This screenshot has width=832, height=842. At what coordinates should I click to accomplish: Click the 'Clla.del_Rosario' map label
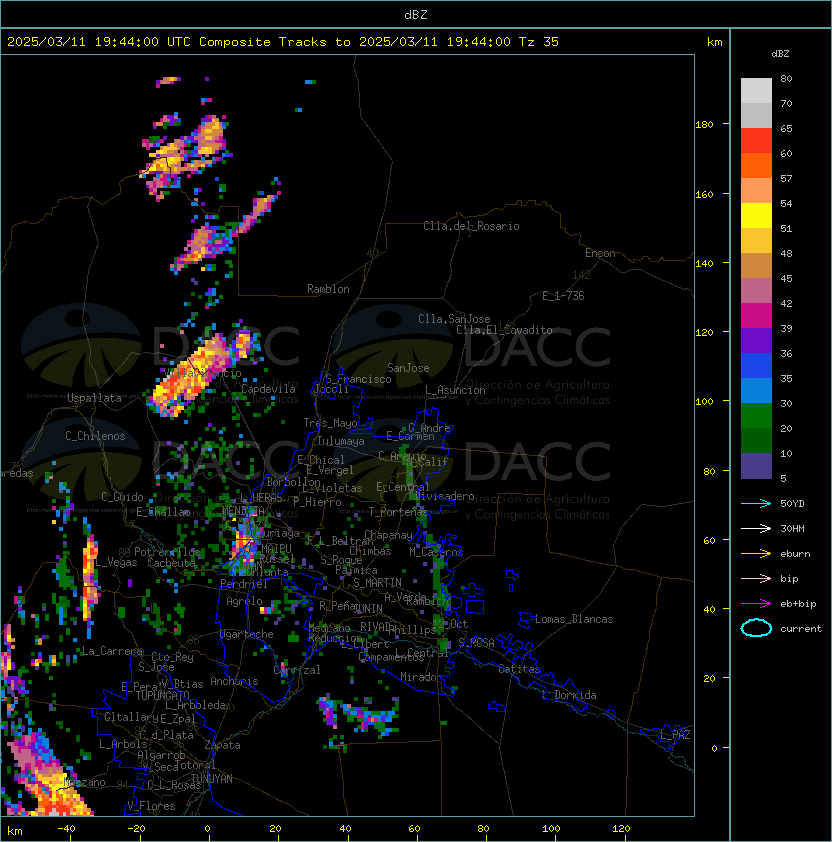[x=471, y=226]
